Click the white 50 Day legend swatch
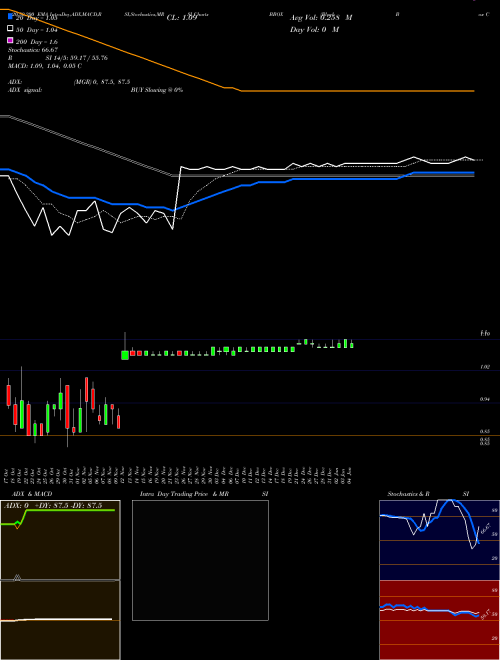This screenshot has height=660, width=500. click(x=10, y=29)
